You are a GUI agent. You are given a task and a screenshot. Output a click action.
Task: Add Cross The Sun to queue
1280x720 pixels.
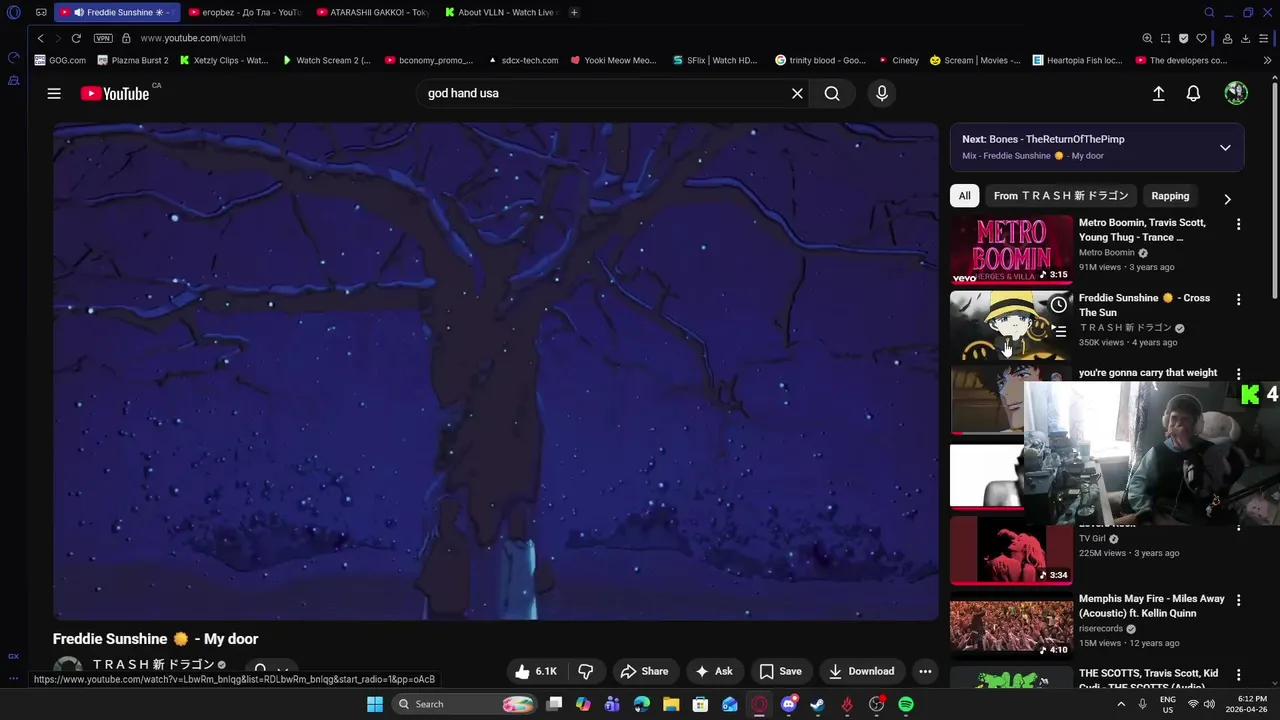coord(1058,331)
